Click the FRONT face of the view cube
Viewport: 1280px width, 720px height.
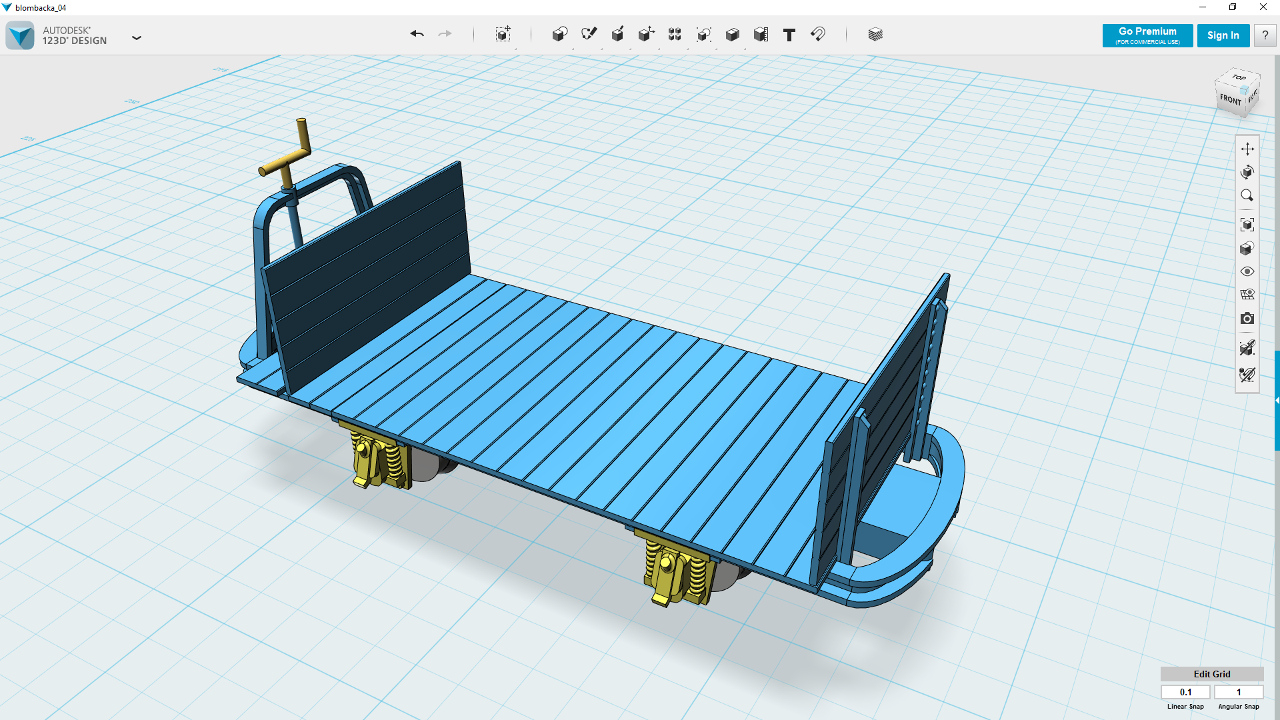click(x=1230, y=100)
